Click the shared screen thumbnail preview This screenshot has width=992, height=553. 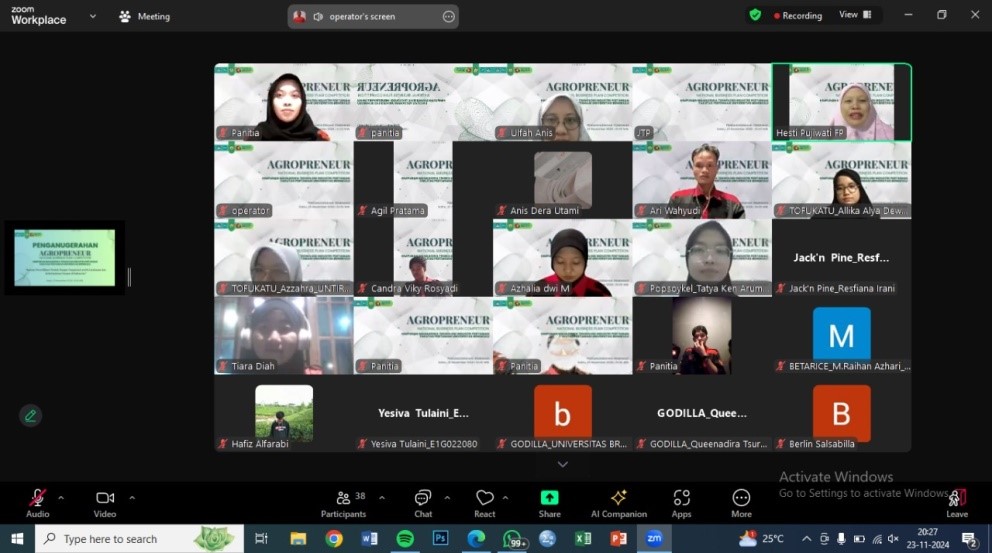[65, 258]
